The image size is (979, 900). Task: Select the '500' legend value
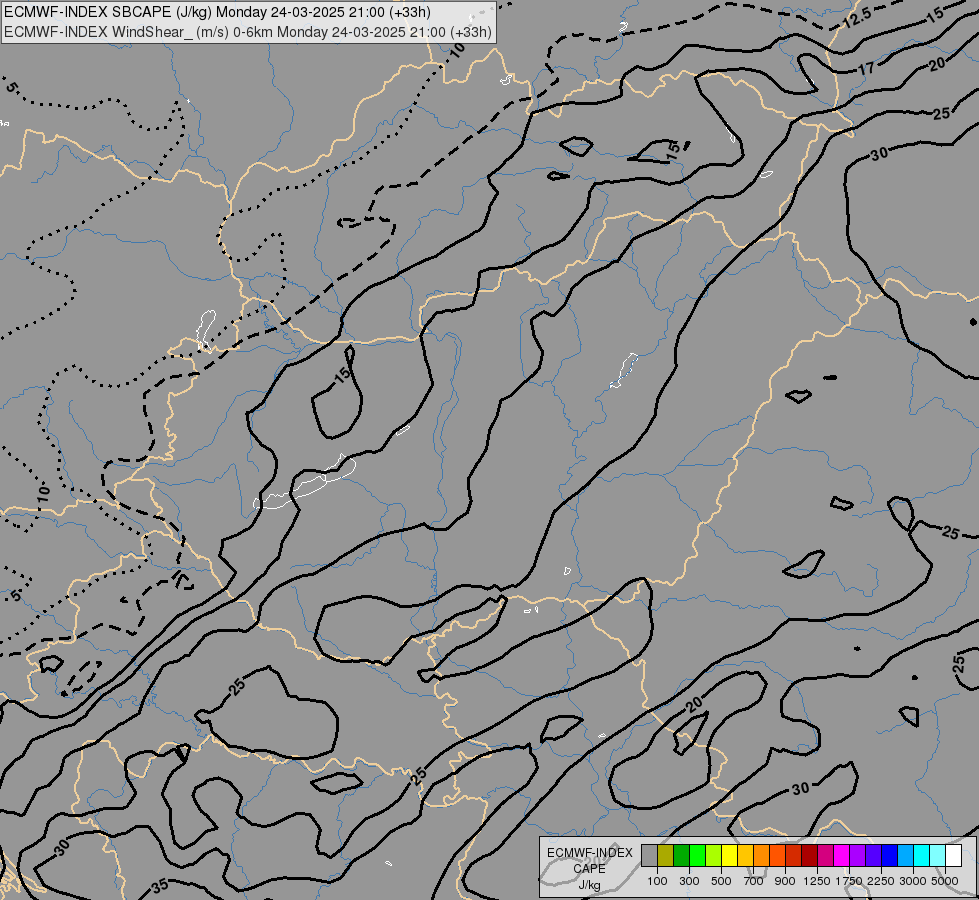[721, 881]
